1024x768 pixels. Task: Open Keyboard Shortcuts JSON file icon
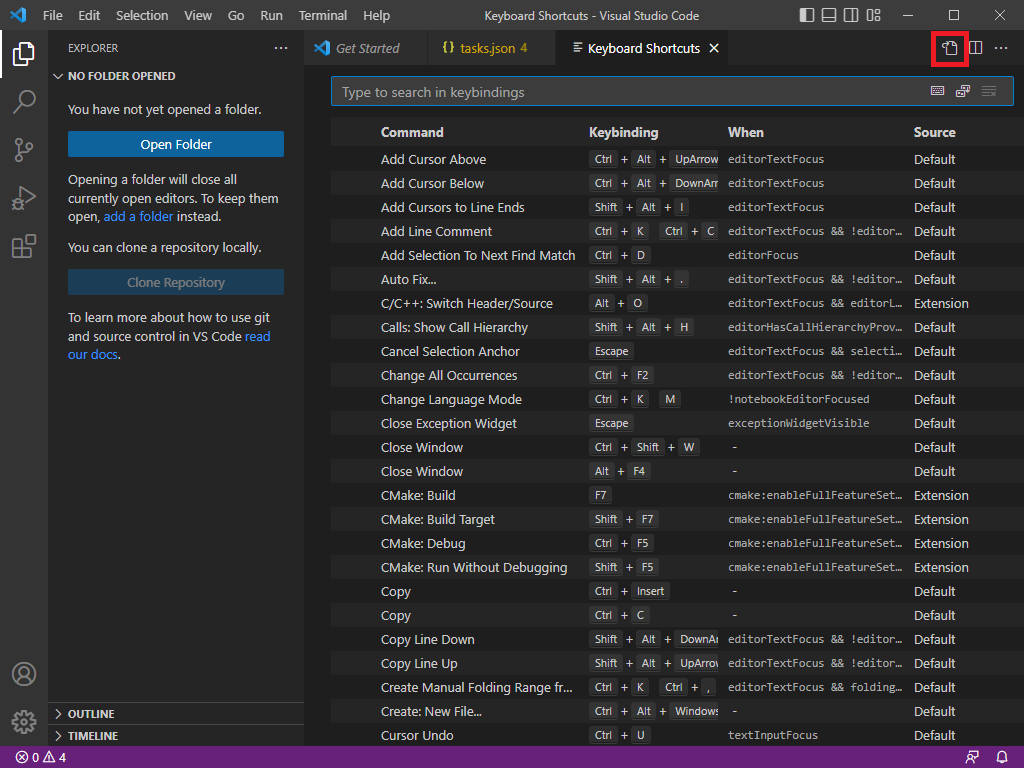click(x=950, y=48)
